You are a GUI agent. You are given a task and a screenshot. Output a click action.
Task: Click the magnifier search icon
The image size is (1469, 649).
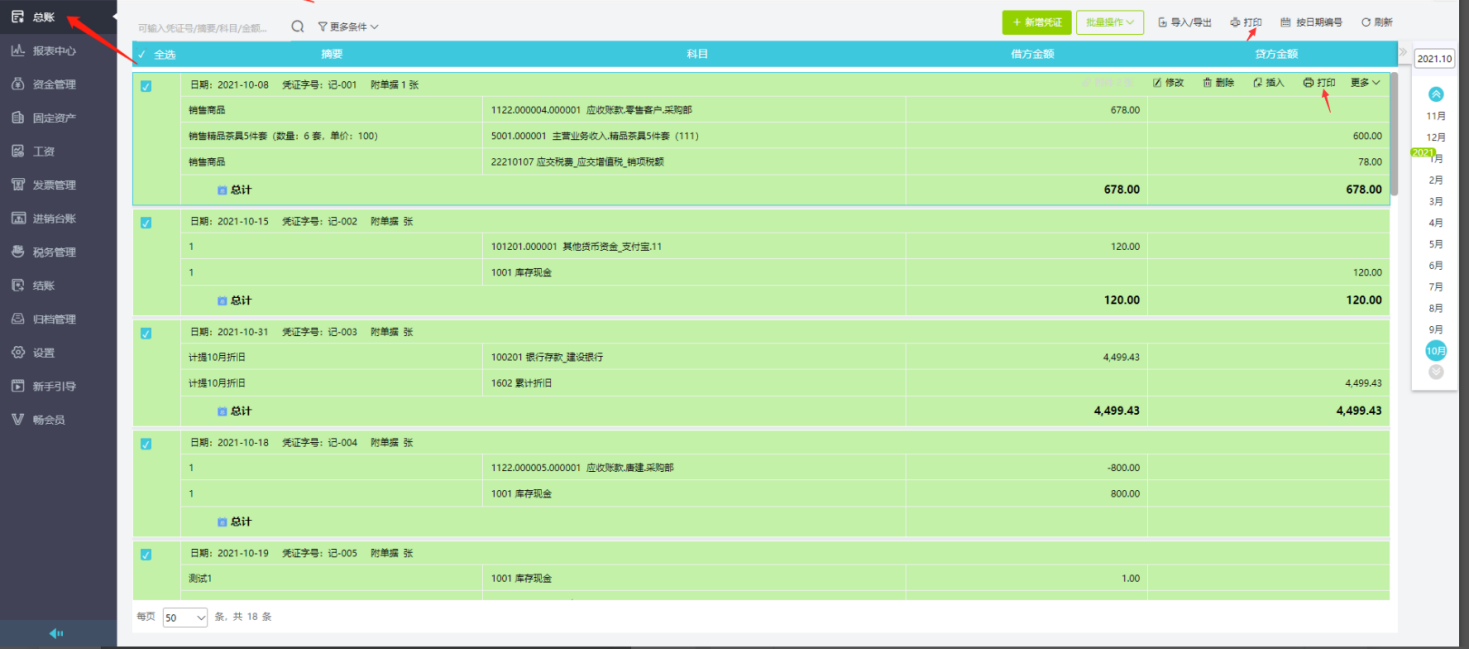[x=297, y=27]
